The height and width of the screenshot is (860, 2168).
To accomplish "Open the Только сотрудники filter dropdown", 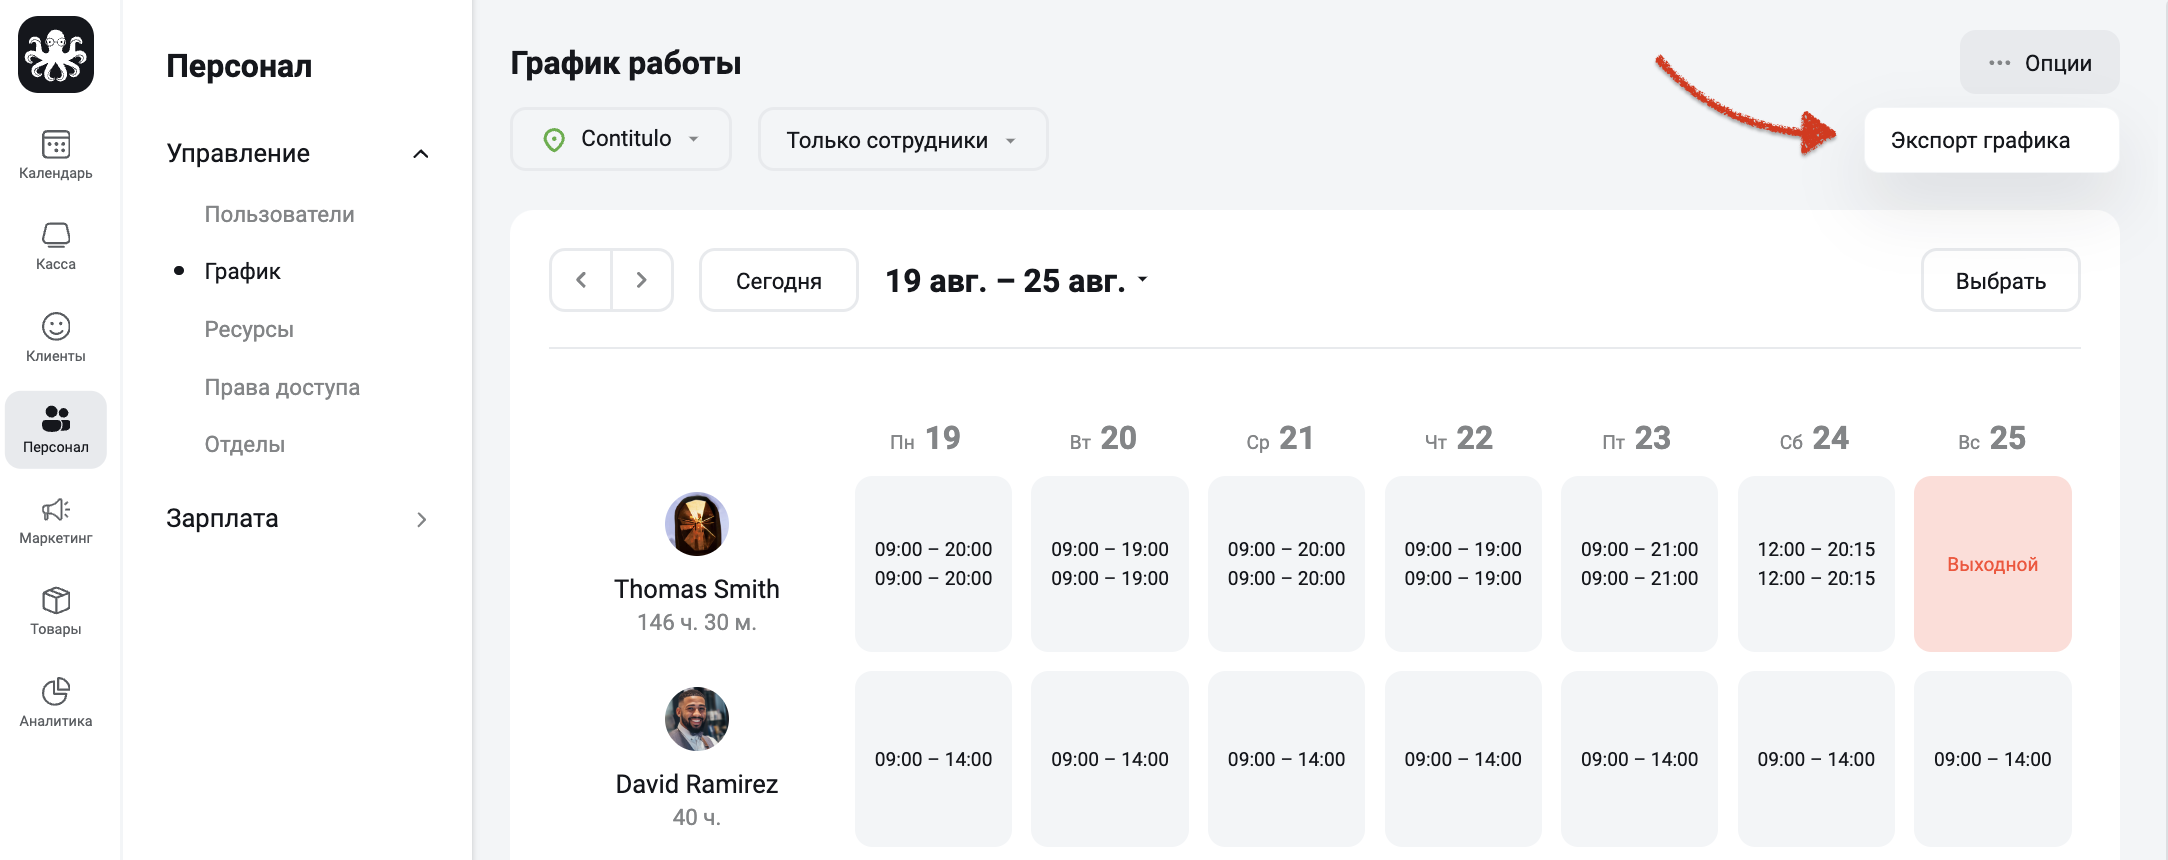I will coord(903,139).
